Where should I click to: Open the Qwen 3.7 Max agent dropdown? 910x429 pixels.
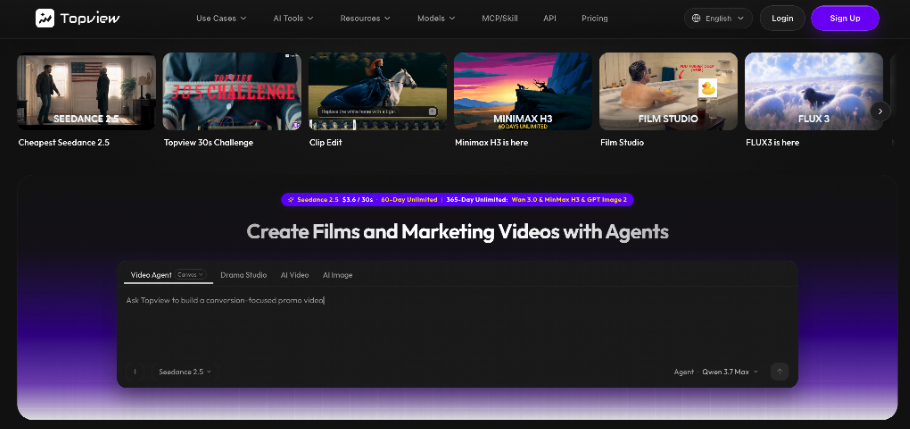(730, 372)
